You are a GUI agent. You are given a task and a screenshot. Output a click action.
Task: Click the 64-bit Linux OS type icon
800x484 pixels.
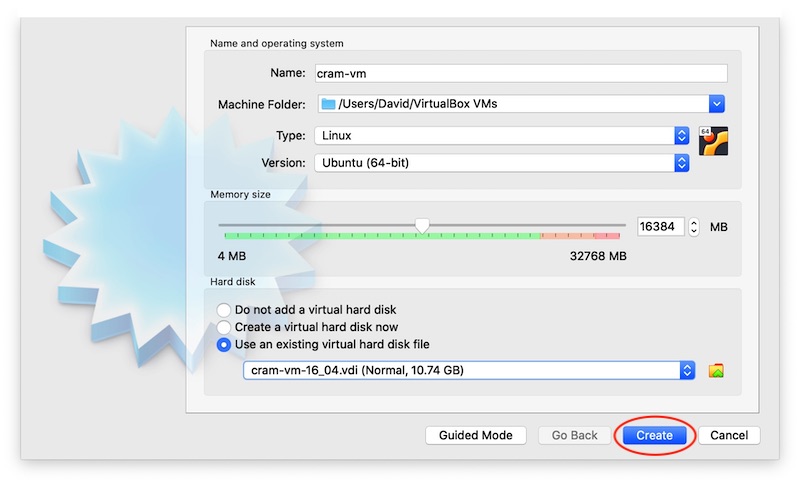tap(713, 141)
